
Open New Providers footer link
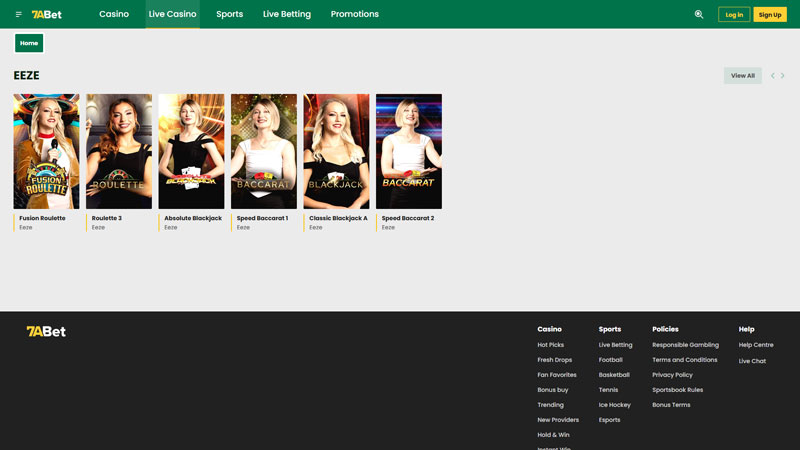click(558, 420)
